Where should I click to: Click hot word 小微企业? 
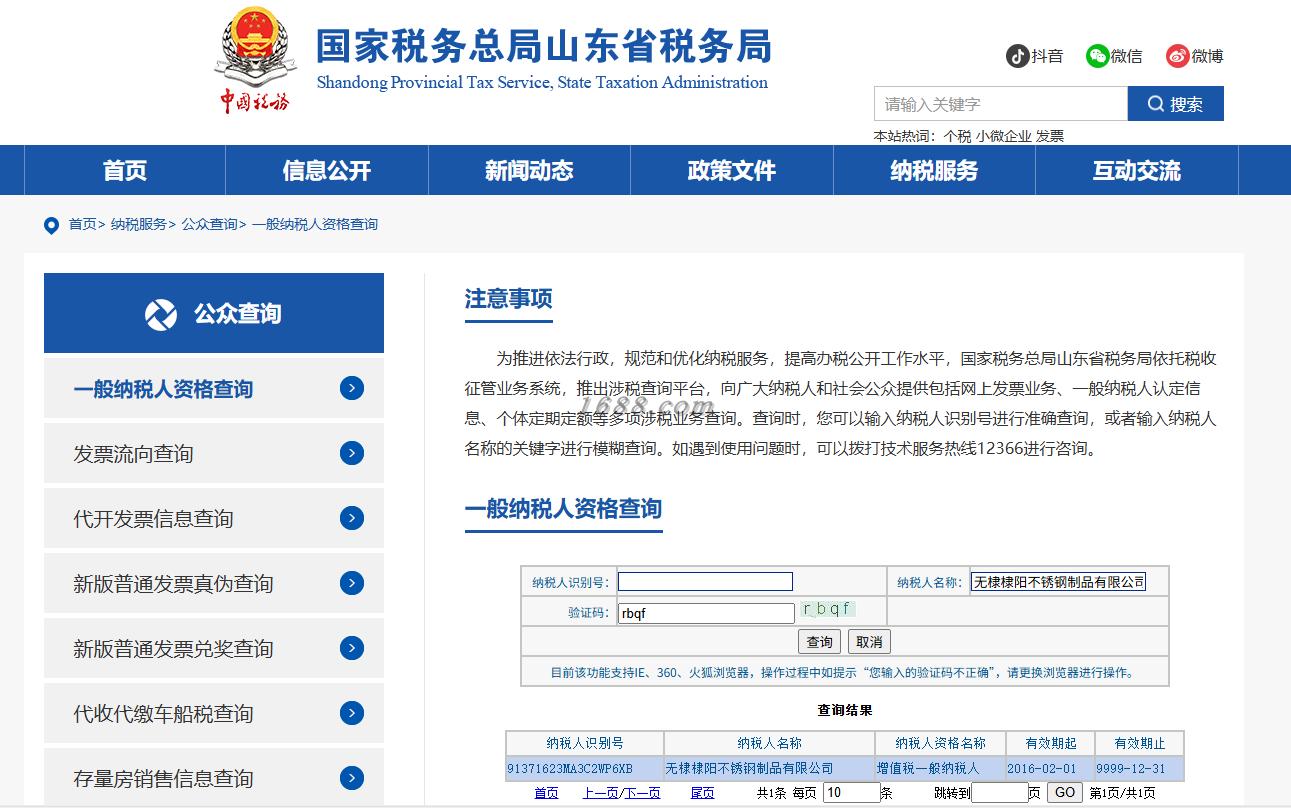pyautogui.click(x=1004, y=136)
